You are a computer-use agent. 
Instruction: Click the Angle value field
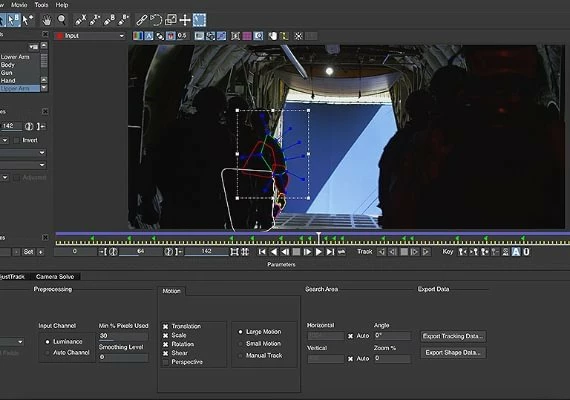(x=393, y=336)
